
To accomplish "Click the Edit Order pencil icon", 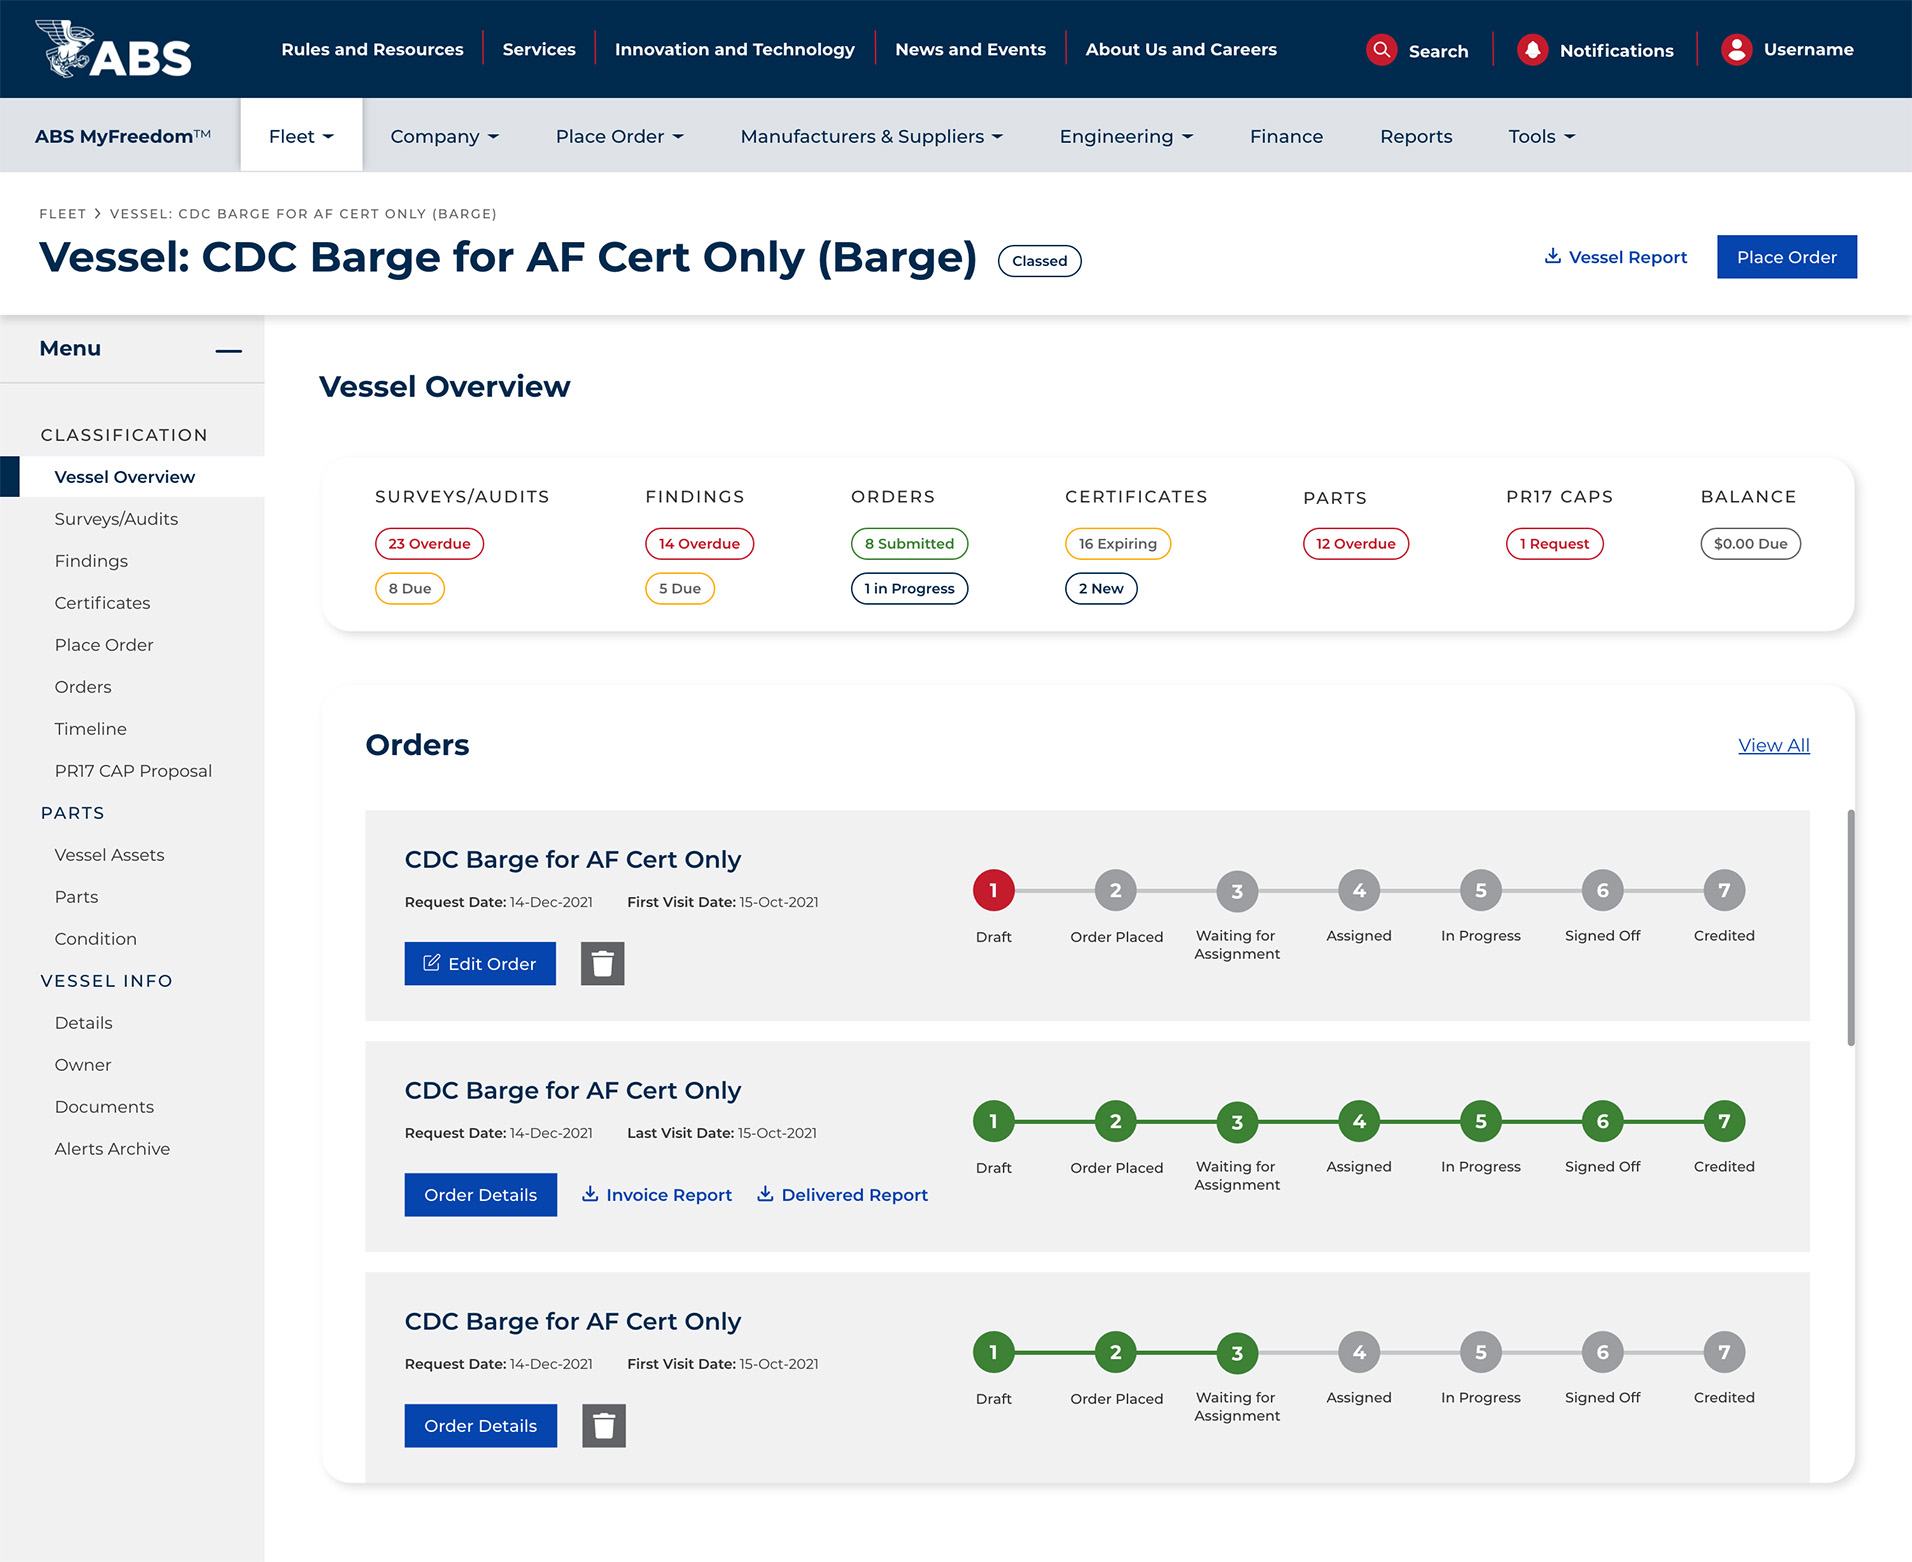I will click(432, 963).
